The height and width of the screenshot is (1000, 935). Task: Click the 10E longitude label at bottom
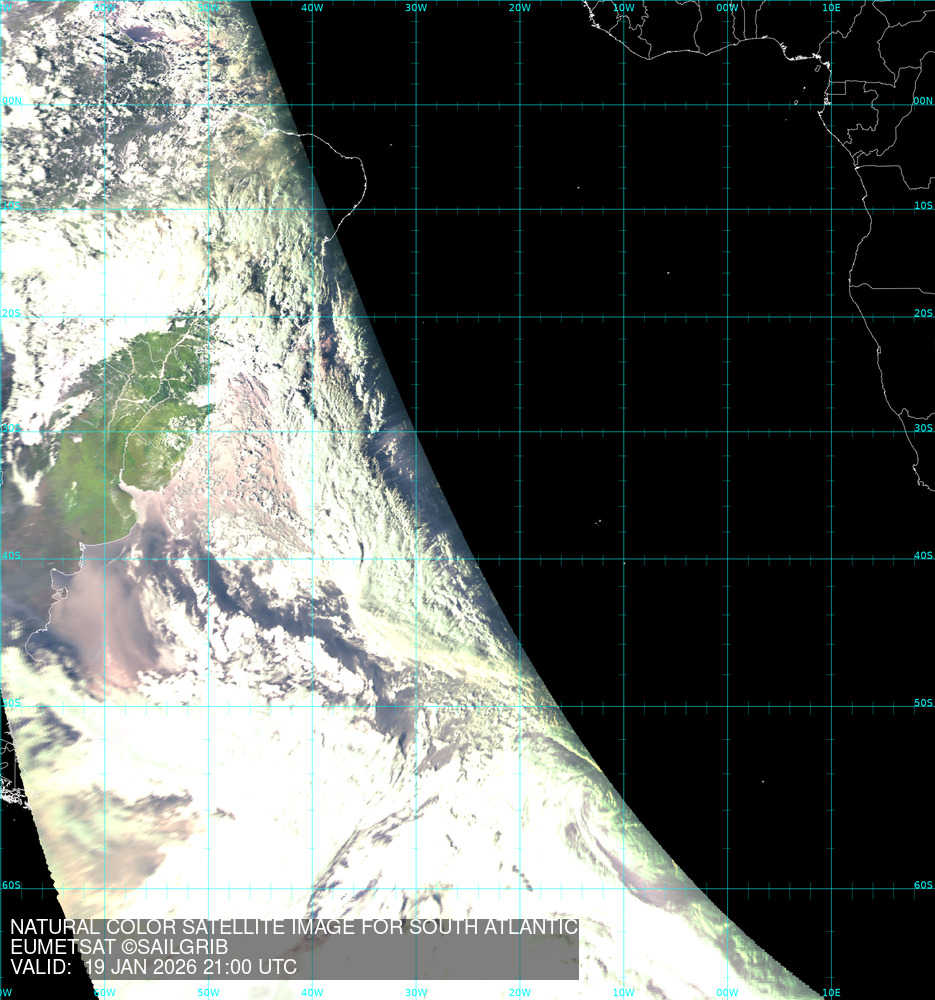831,993
